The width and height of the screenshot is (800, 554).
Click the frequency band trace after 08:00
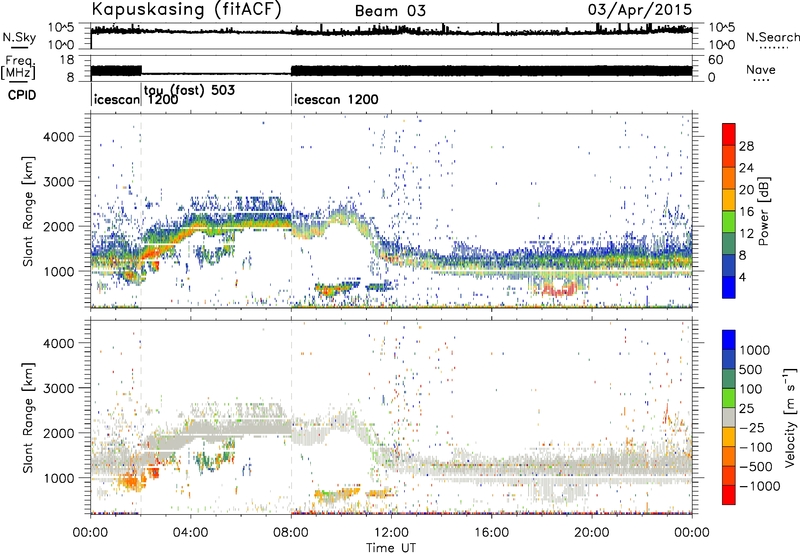pyautogui.click(x=491, y=70)
